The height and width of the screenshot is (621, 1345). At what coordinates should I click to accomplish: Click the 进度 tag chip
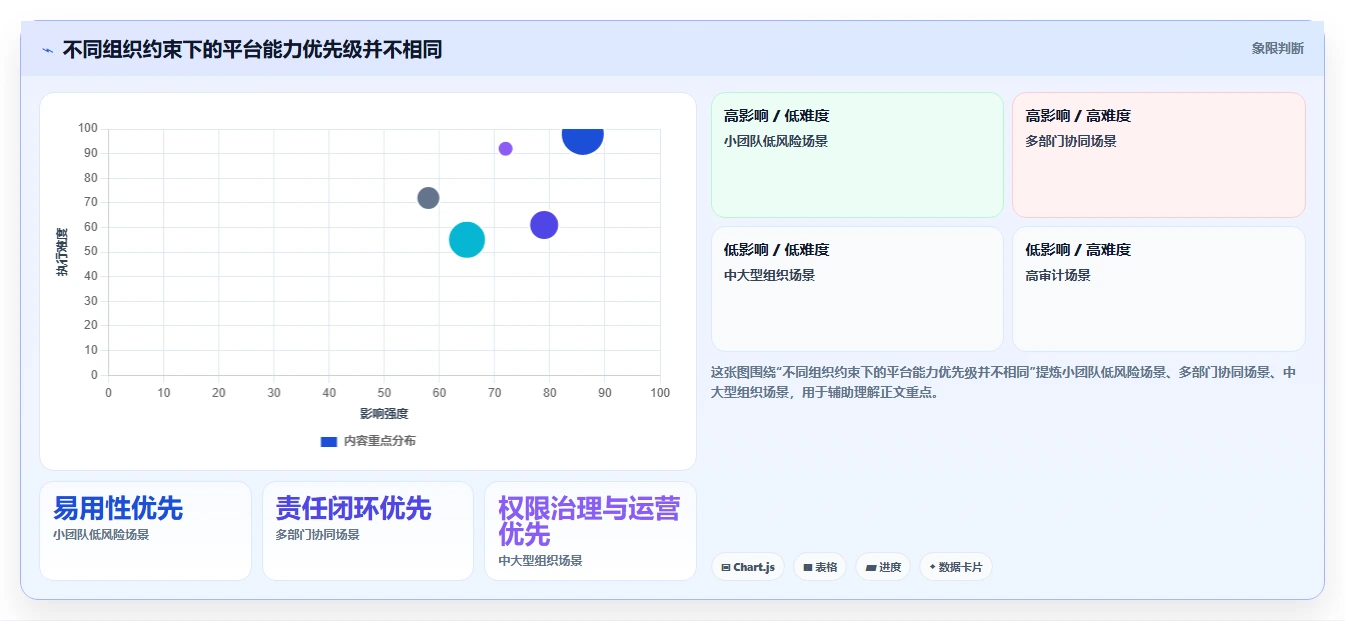883,567
